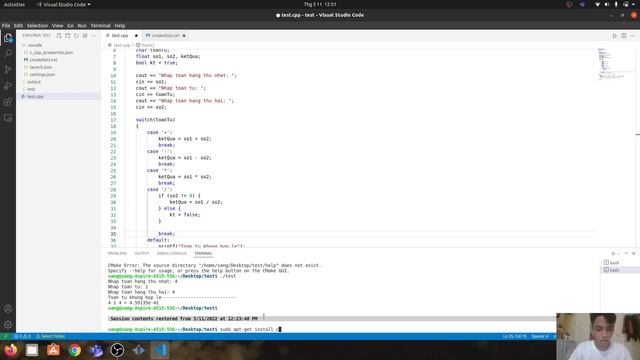Click the New Folder icon in Explorer
This screenshot has height=360, width=640.
tap(68, 36)
